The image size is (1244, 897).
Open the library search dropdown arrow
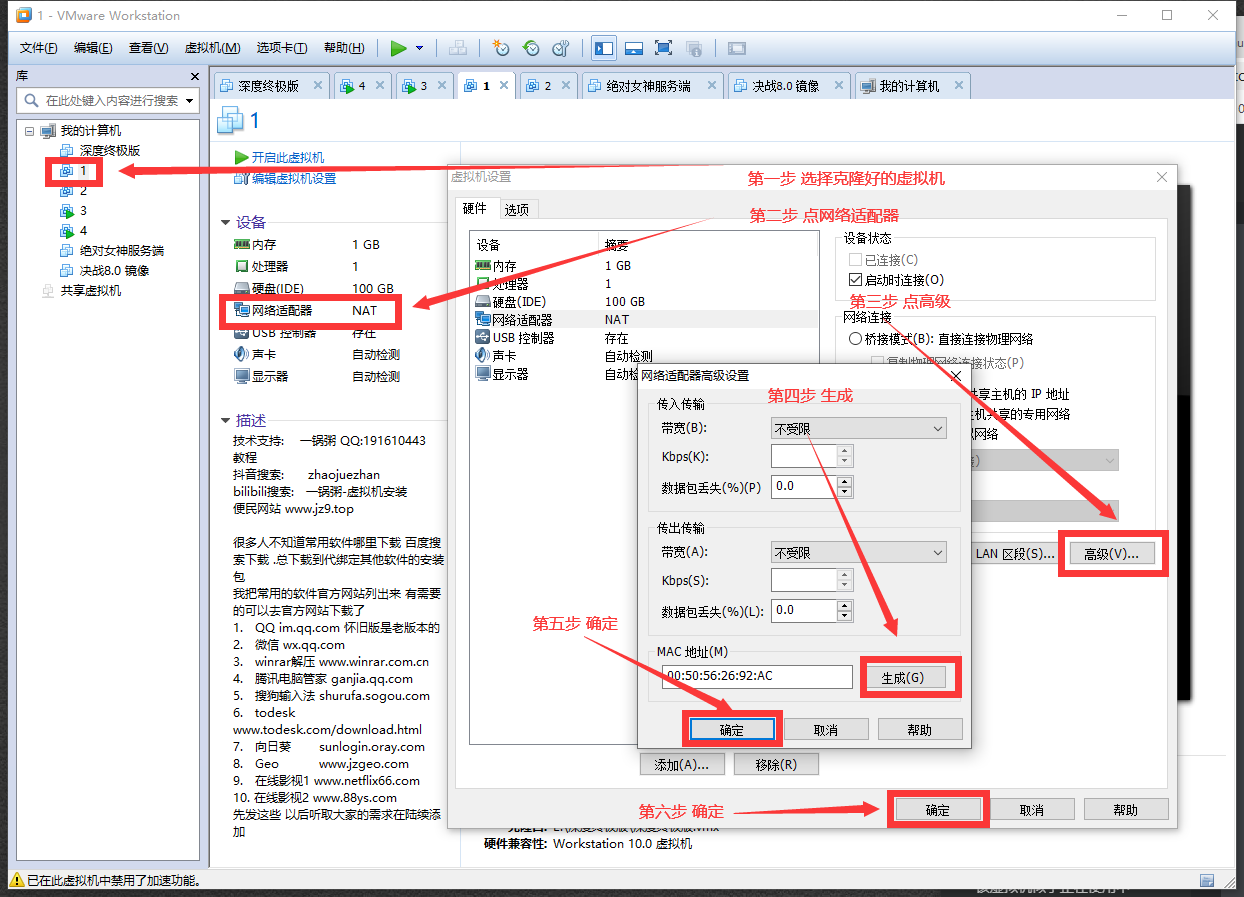click(x=190, y=100)
